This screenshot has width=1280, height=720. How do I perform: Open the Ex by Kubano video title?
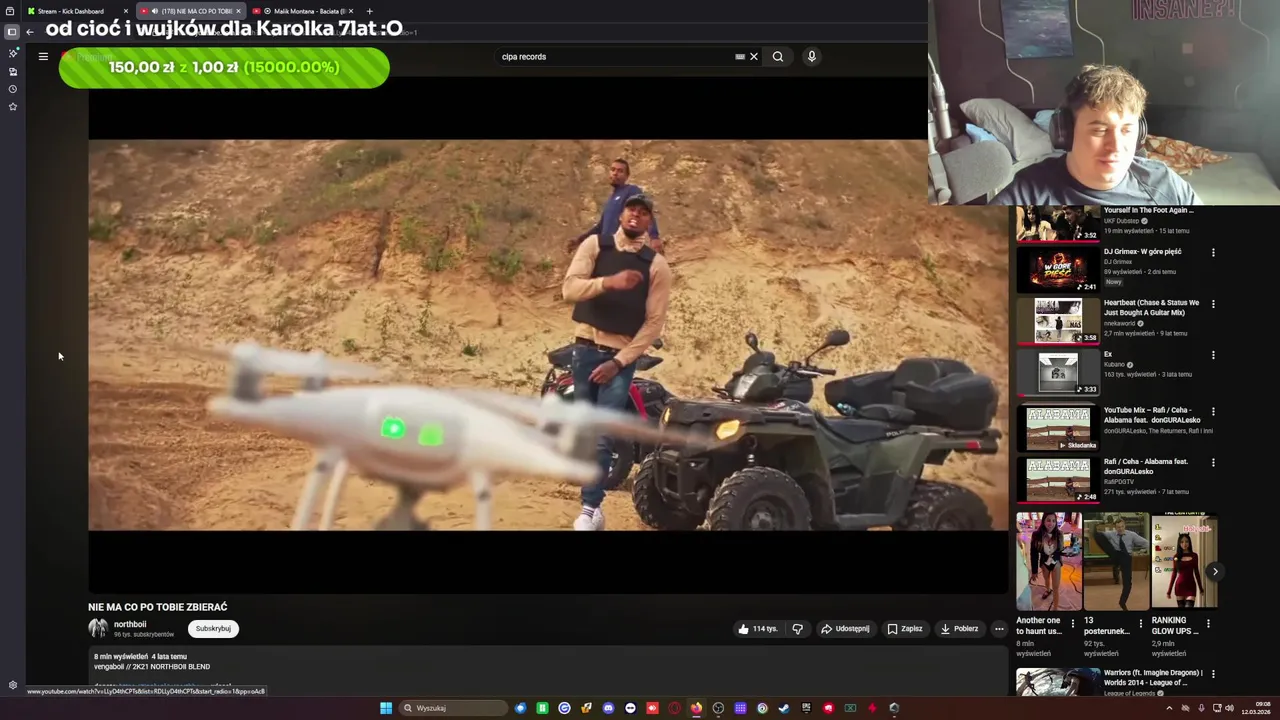click(1108, 354)
